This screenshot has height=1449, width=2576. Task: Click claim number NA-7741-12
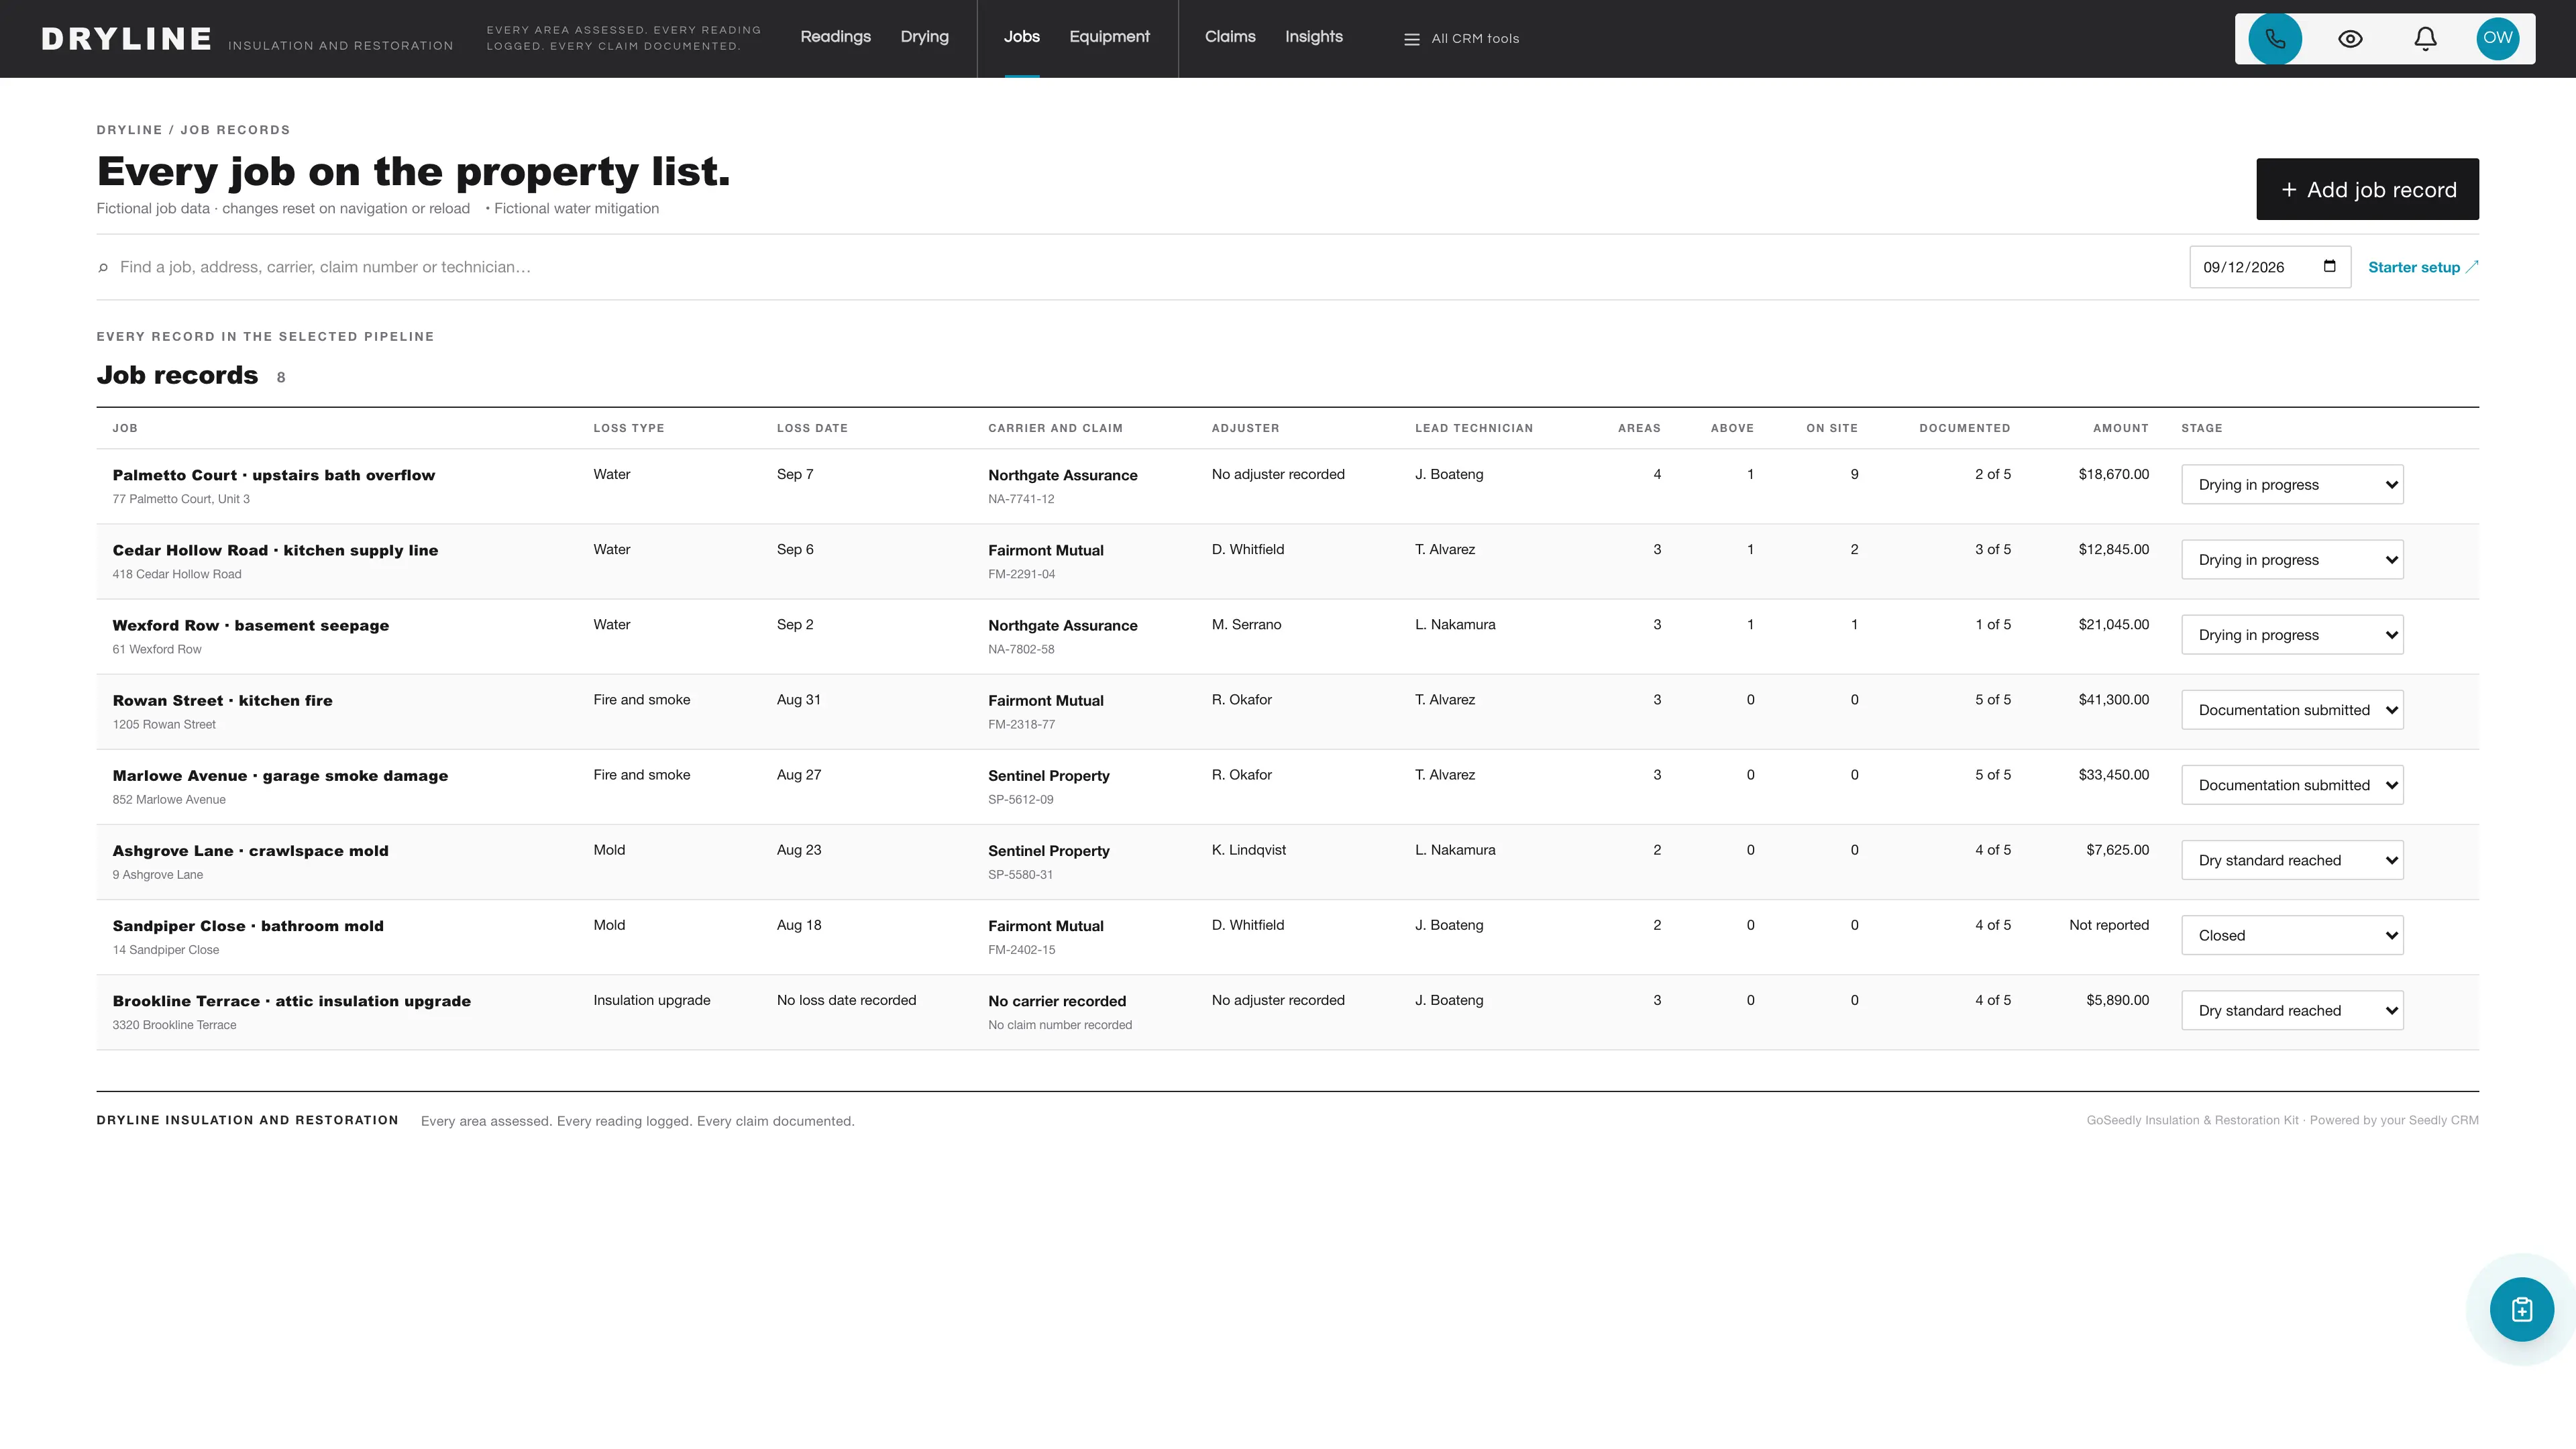click(1021, 499)
